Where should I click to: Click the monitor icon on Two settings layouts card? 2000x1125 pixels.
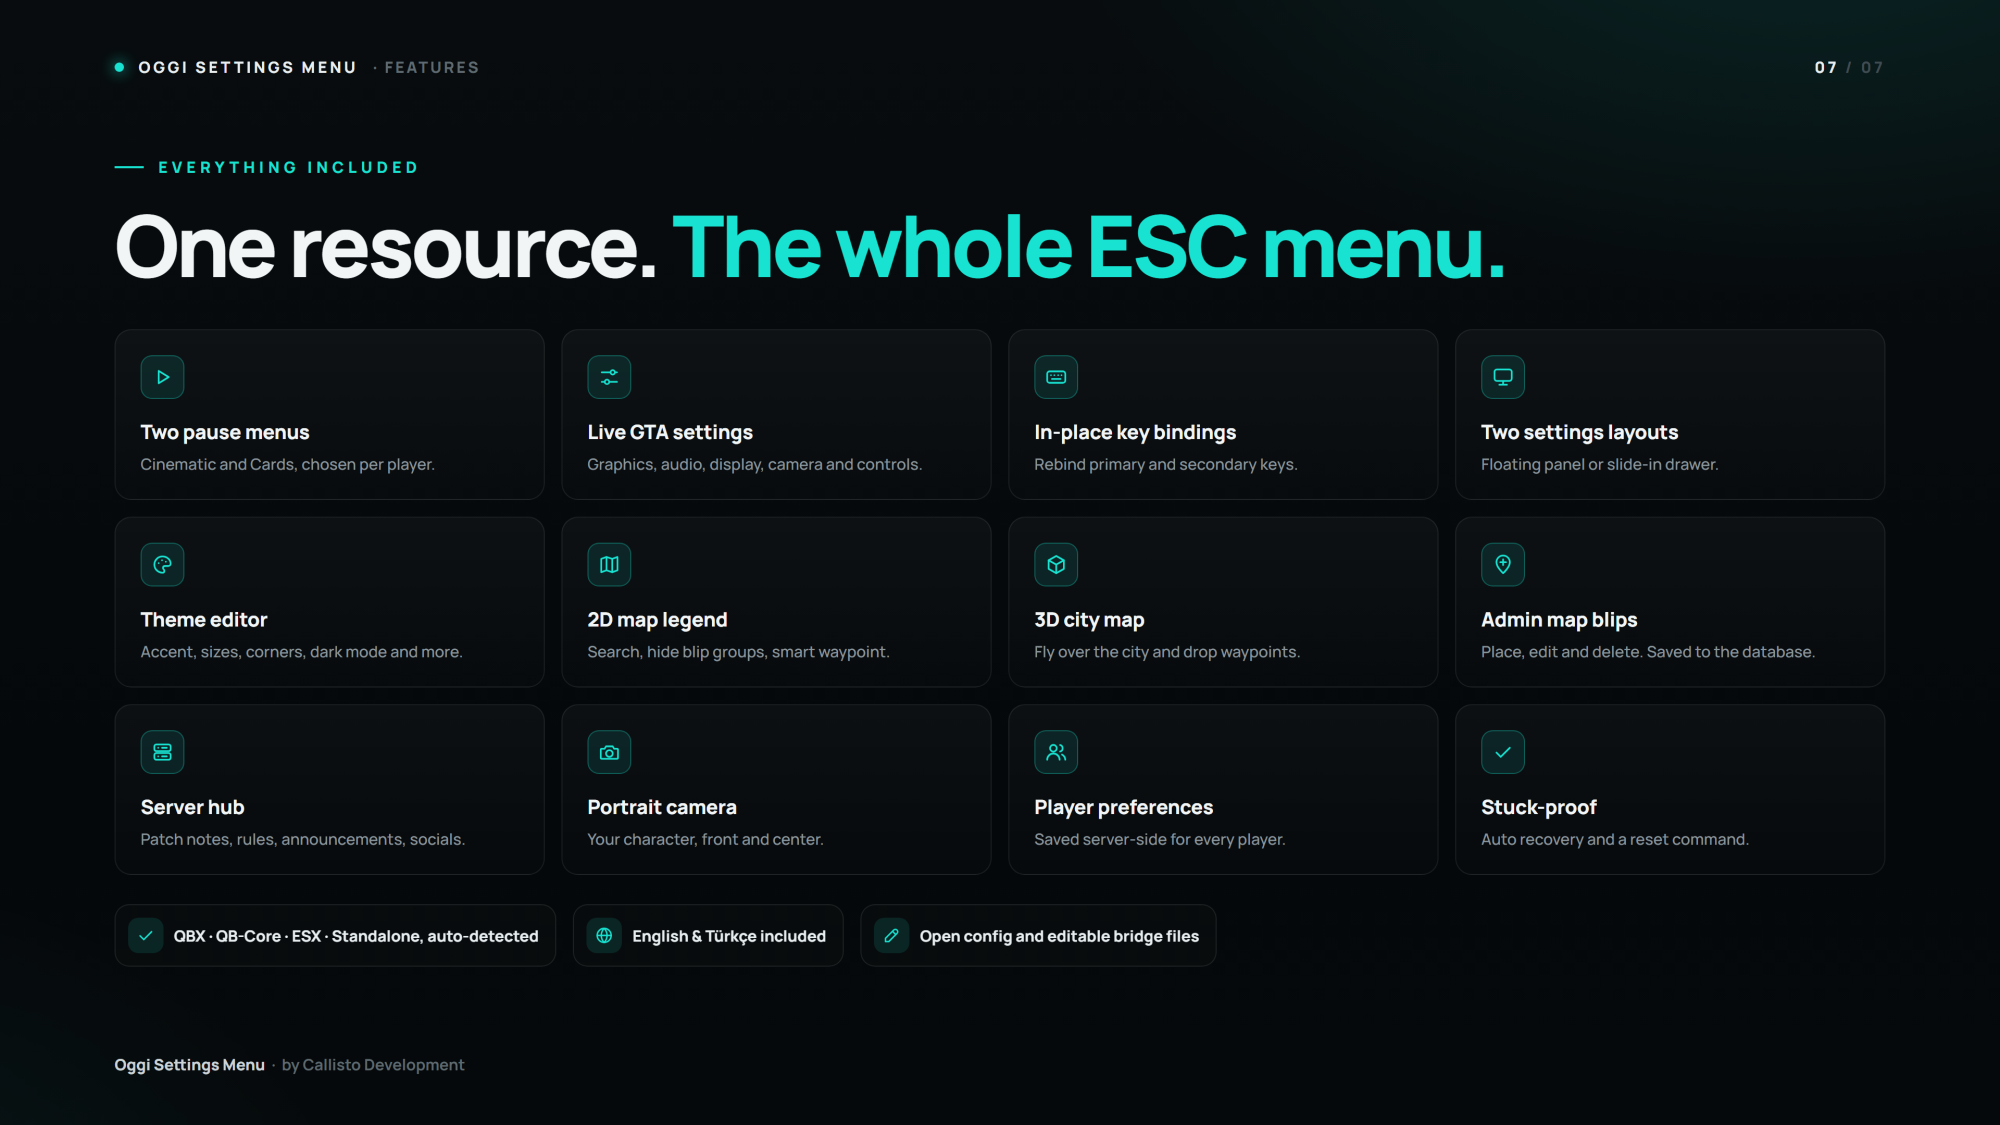click(x=1503, y=377)
